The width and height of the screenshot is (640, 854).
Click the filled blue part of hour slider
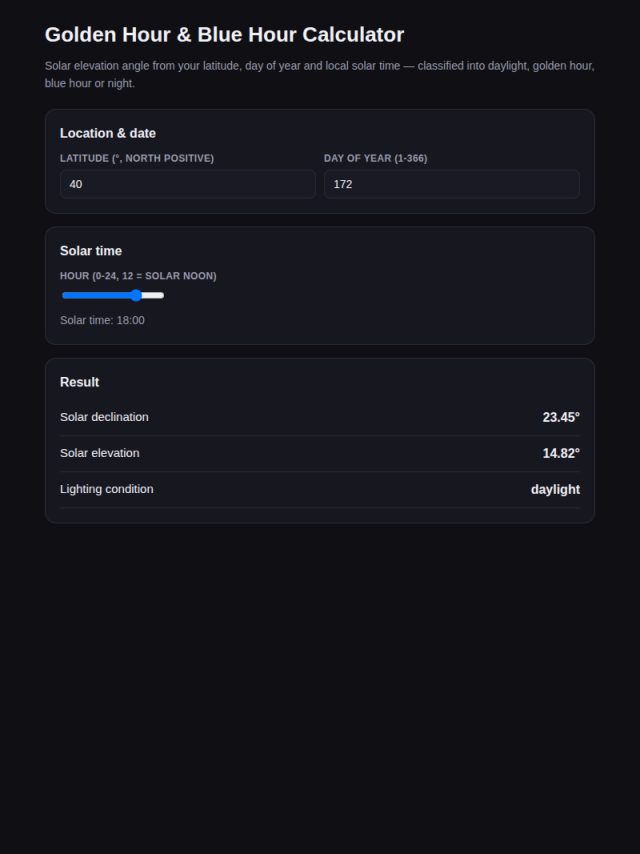96,295
